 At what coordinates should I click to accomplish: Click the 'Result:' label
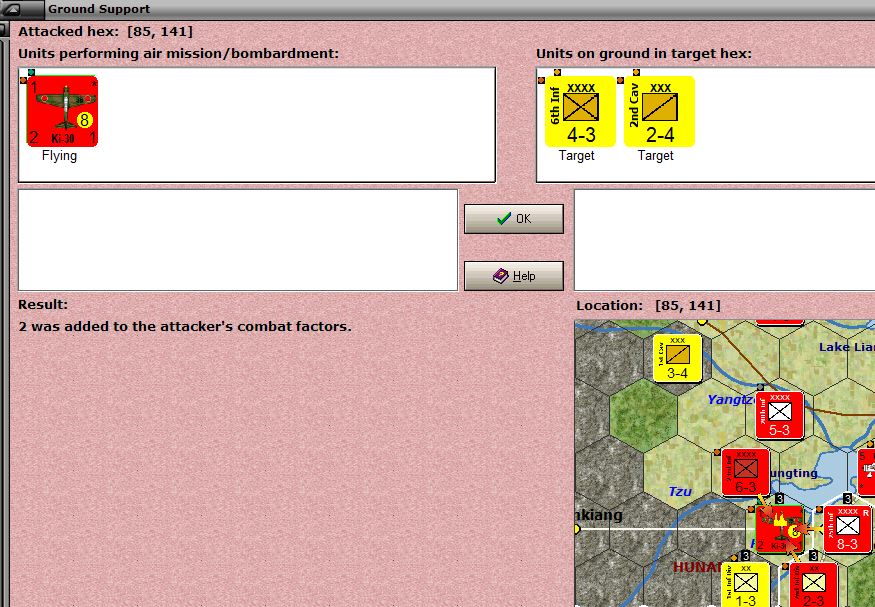tap(43, 305)
